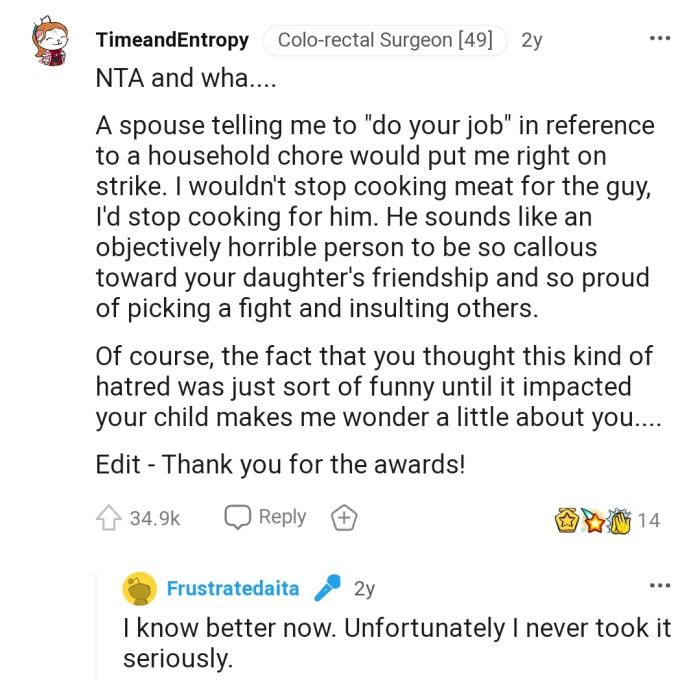Image resolution: width=700 pixels, height=681 pixels.
Task: Open the Frustratedaita username link
Action: (233, 589)
